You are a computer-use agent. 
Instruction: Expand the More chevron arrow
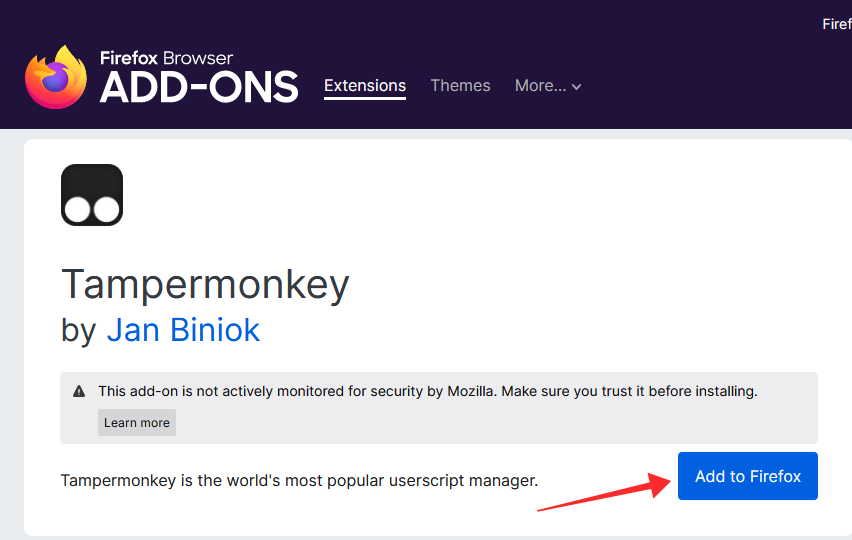pos(577,87)
